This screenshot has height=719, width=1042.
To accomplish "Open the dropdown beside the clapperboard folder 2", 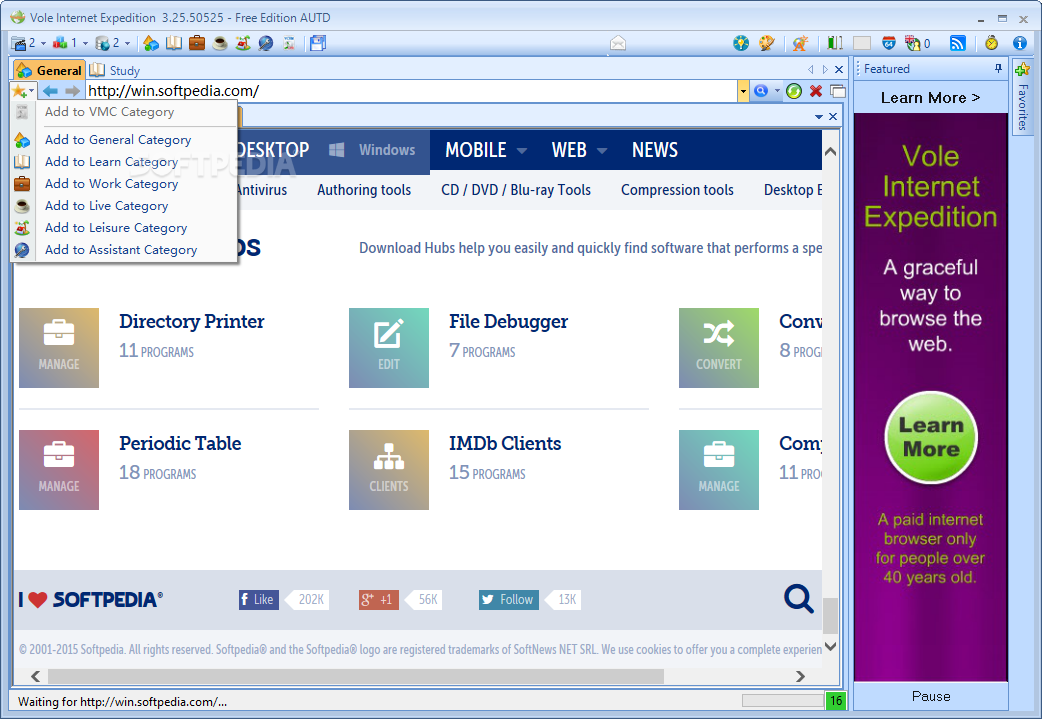I will (x=44, y=44).
